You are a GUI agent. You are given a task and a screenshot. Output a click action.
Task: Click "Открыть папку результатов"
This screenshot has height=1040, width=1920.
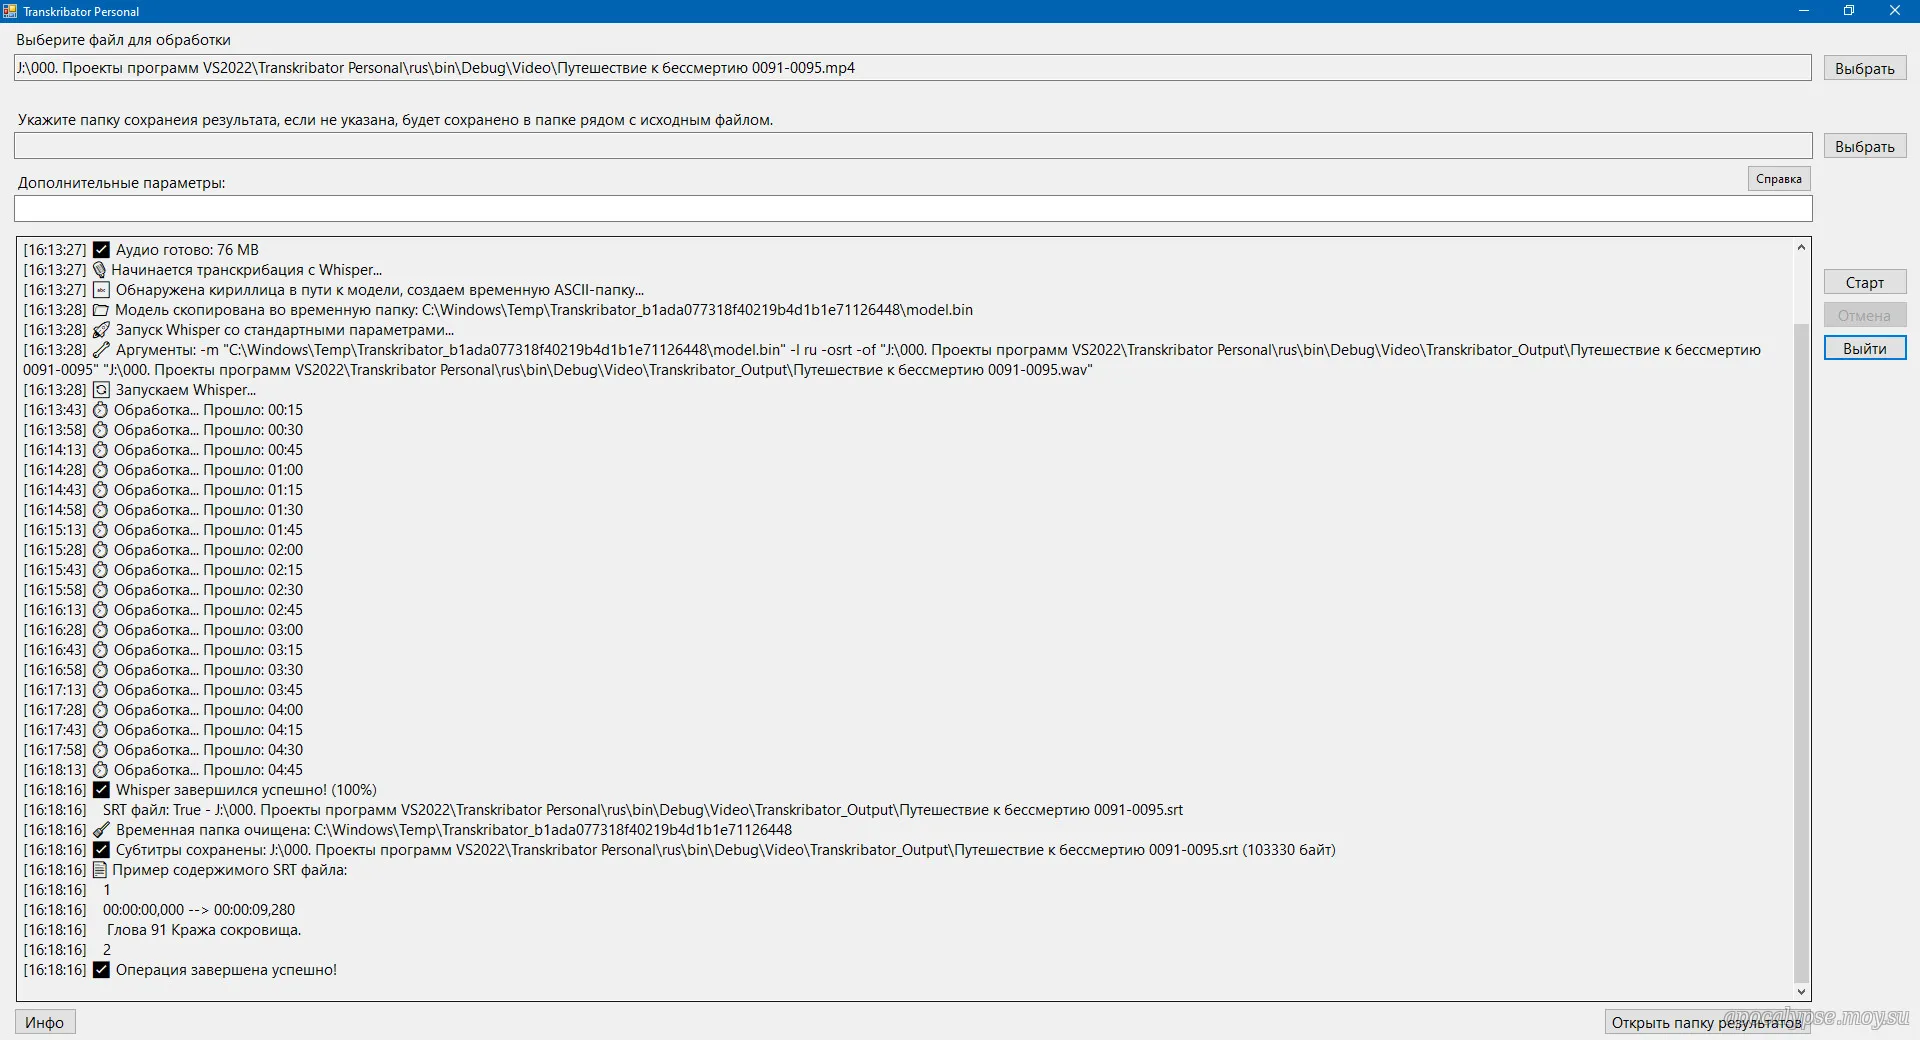pyautogui.click(x=1706, y=1022)
